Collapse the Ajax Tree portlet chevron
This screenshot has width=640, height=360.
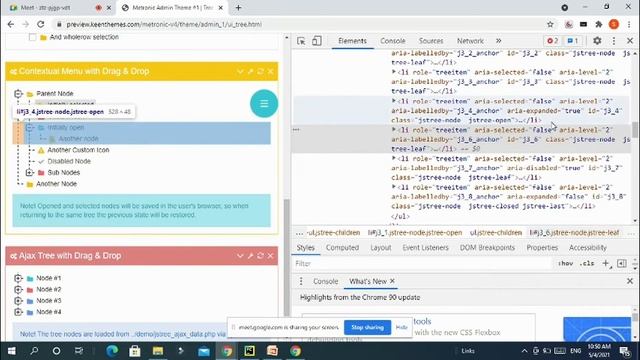[240, 256]
